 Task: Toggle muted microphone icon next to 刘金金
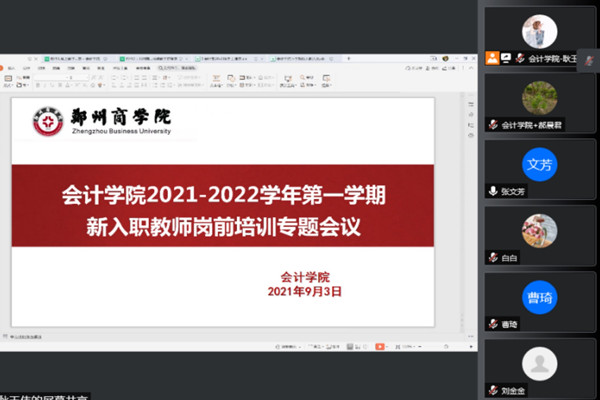pos(493,390)
